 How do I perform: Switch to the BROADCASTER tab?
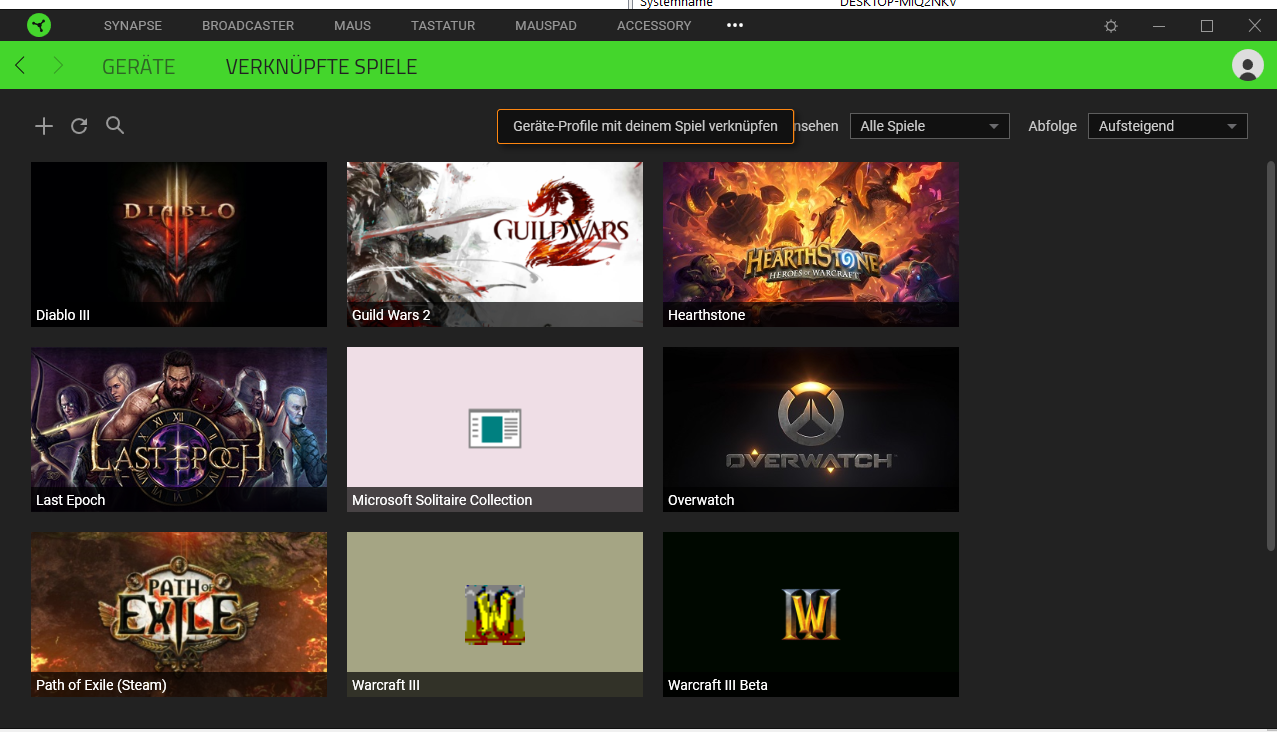pyautogui.click(x=248, y=25)
